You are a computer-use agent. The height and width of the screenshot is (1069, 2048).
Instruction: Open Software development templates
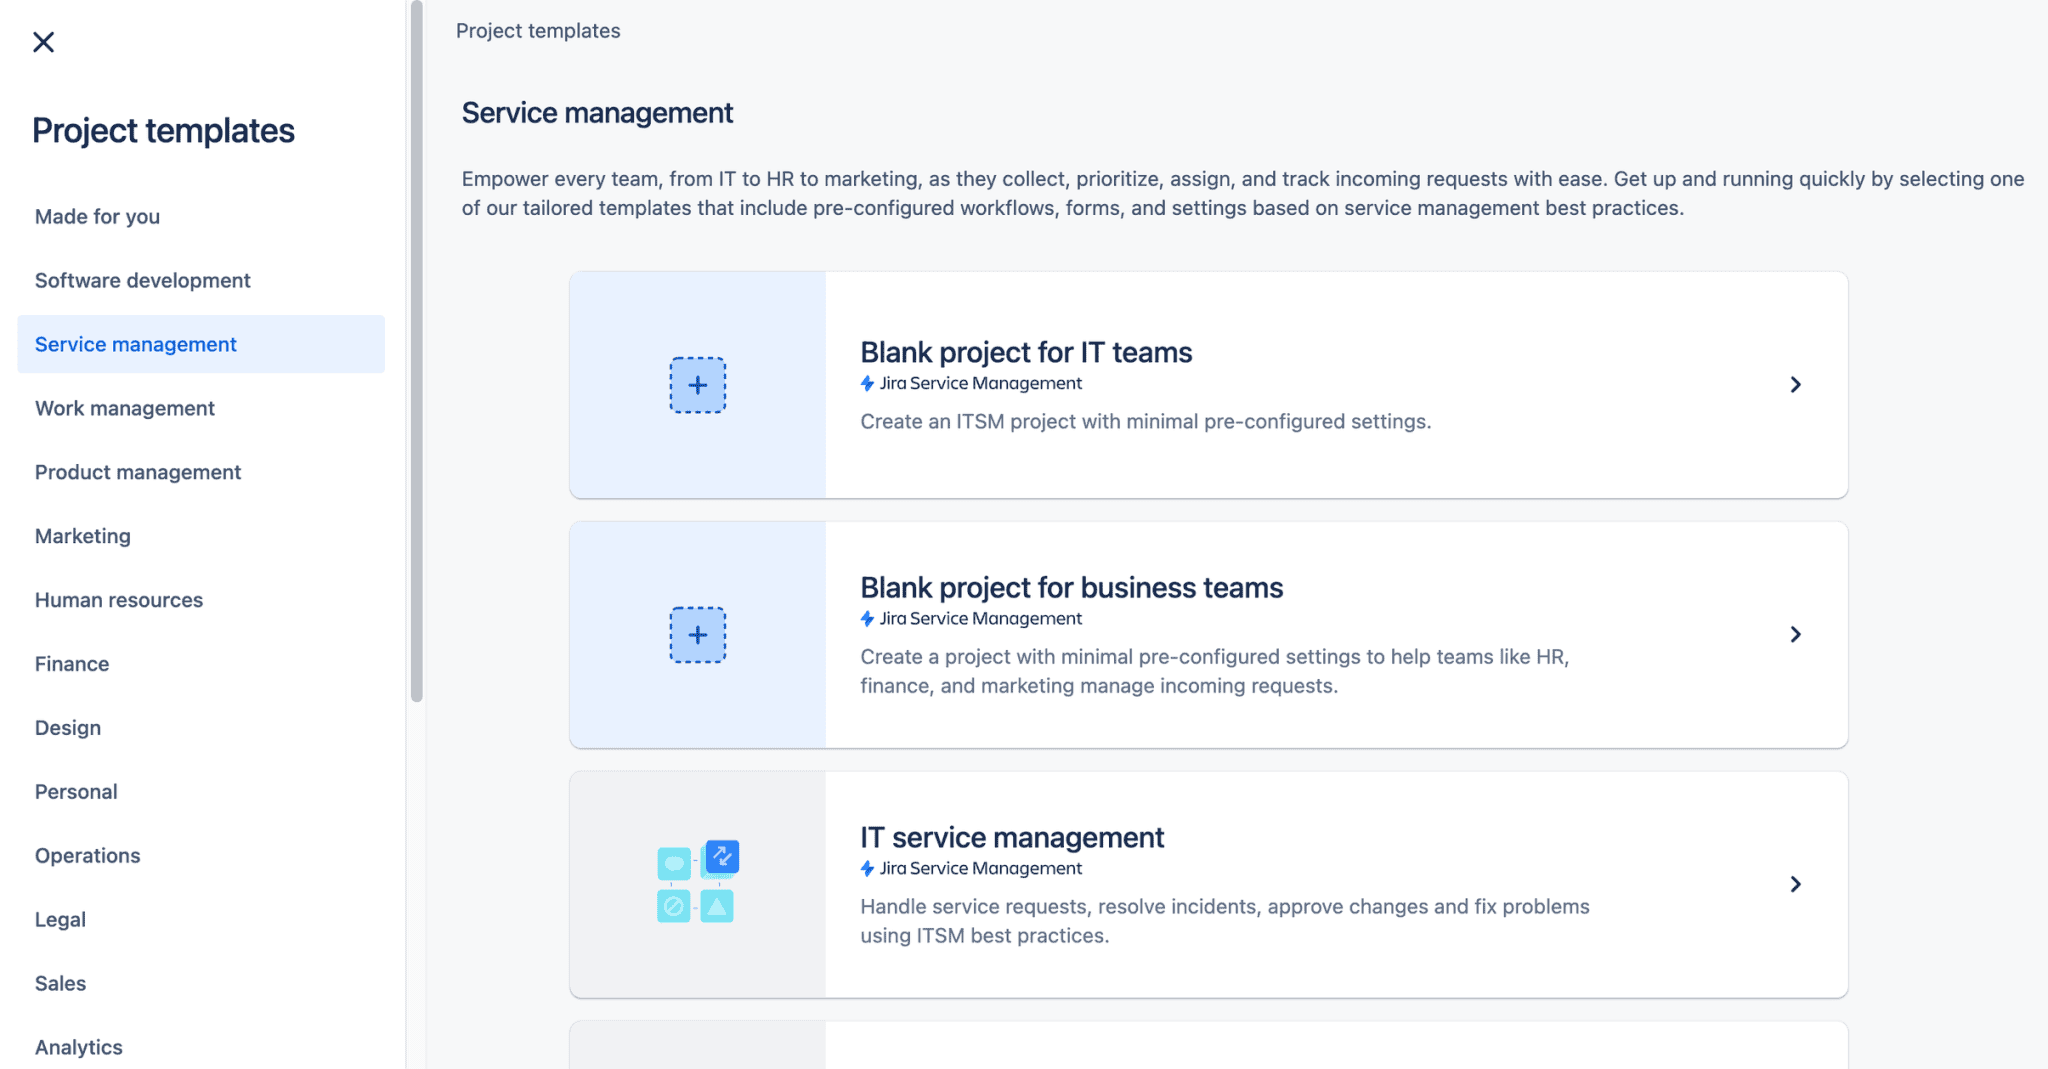(x=142, y=281)
